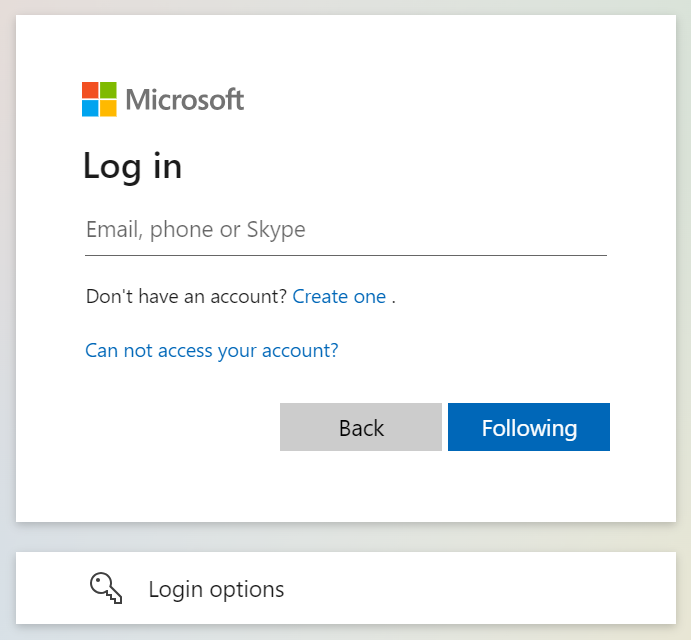Click the green square in Microsoft logo
The width and height of the screenshot is (691, 640).
click(x=108, y=90)
